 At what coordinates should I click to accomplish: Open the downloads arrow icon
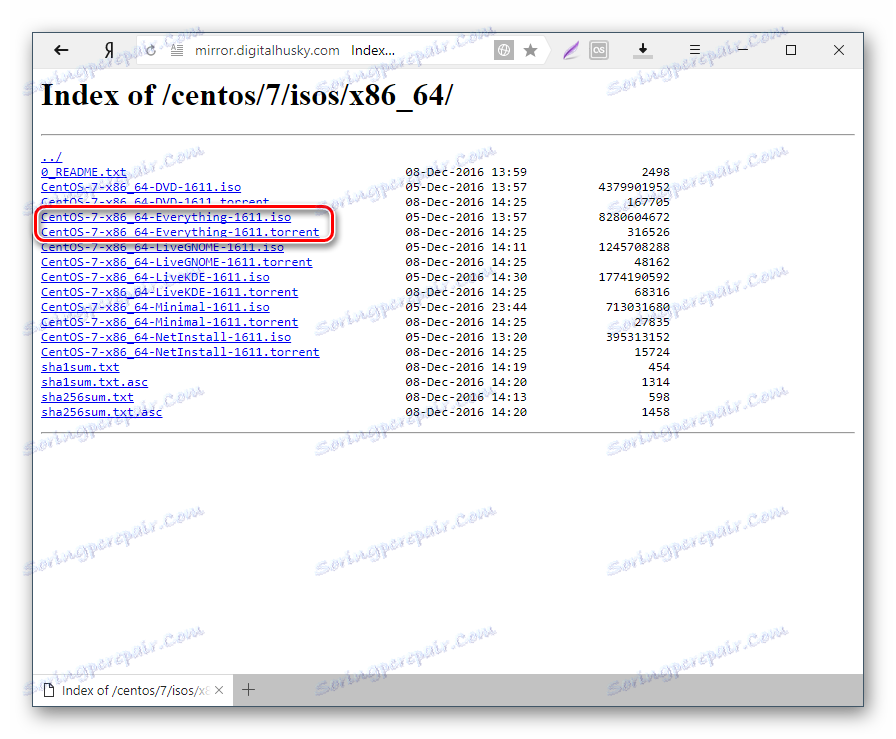643,49
